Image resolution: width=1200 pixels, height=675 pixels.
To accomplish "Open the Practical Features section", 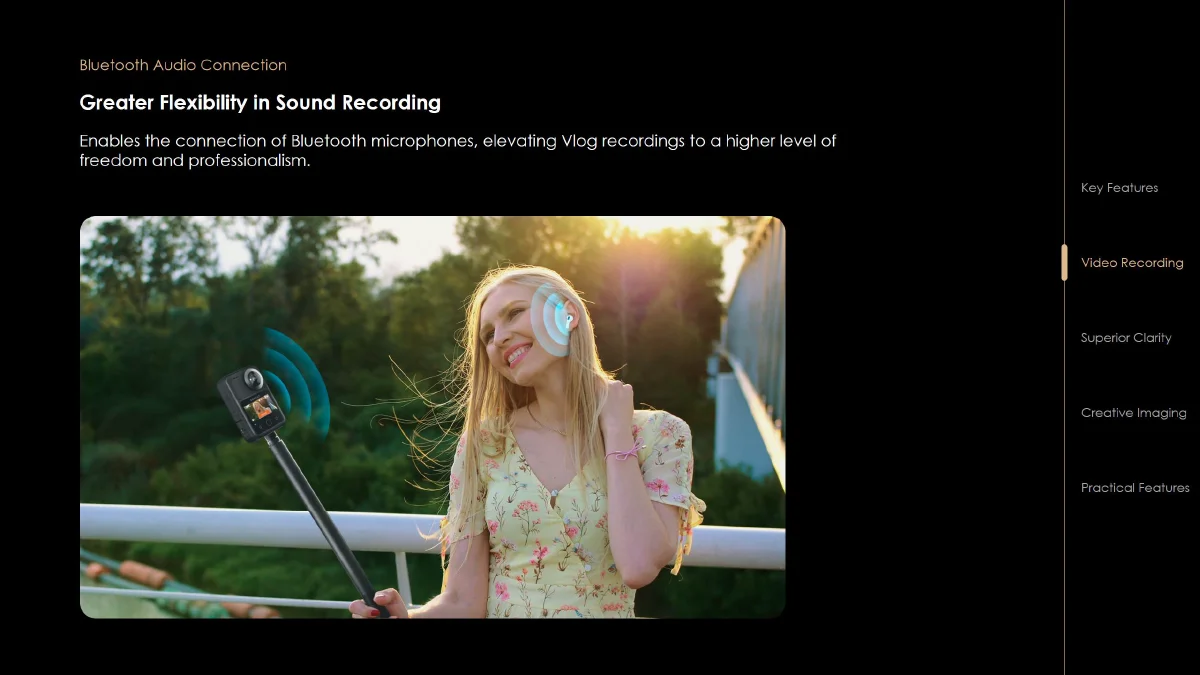I will pyautogui.click(x=1135, y=488).
